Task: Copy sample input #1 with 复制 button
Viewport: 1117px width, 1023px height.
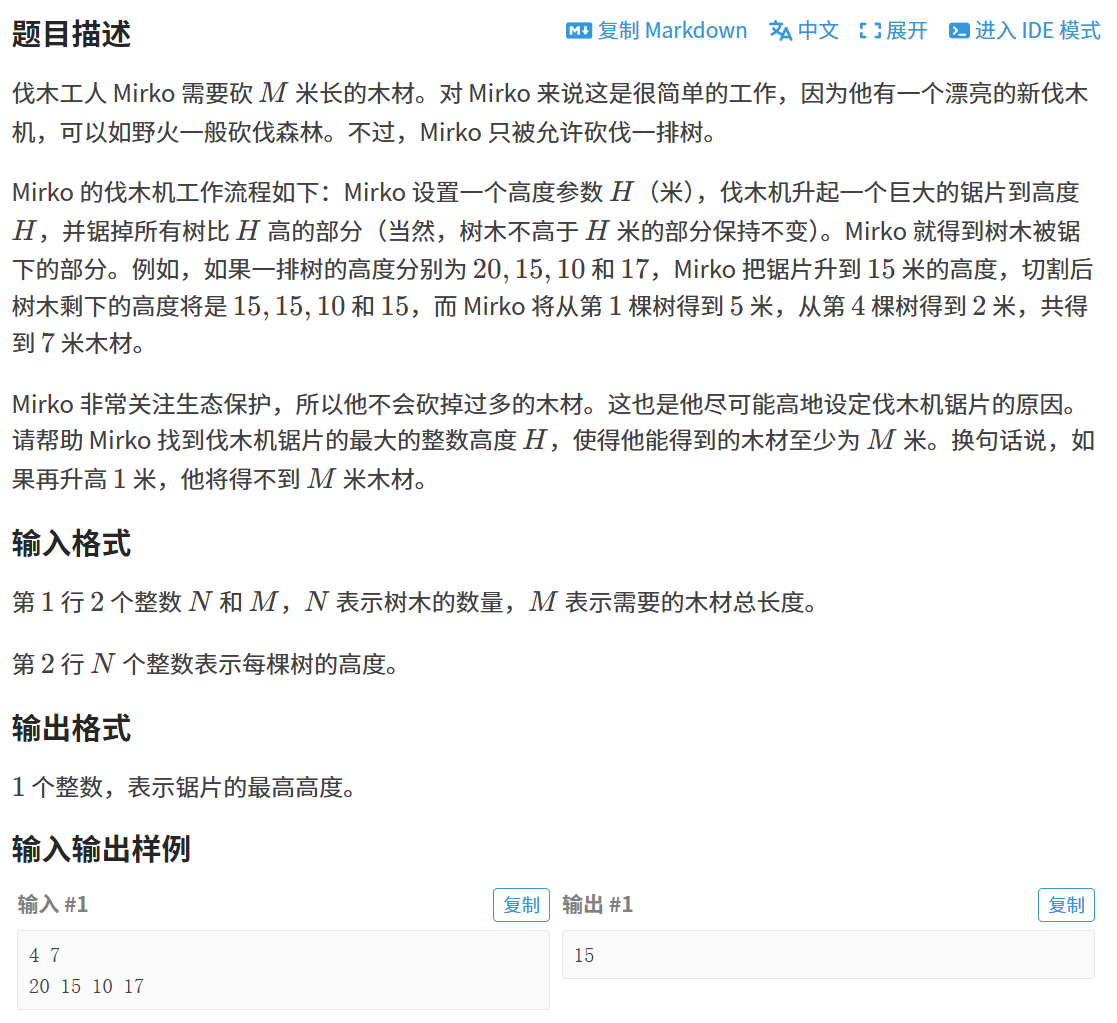Action: tap(521, 905)
